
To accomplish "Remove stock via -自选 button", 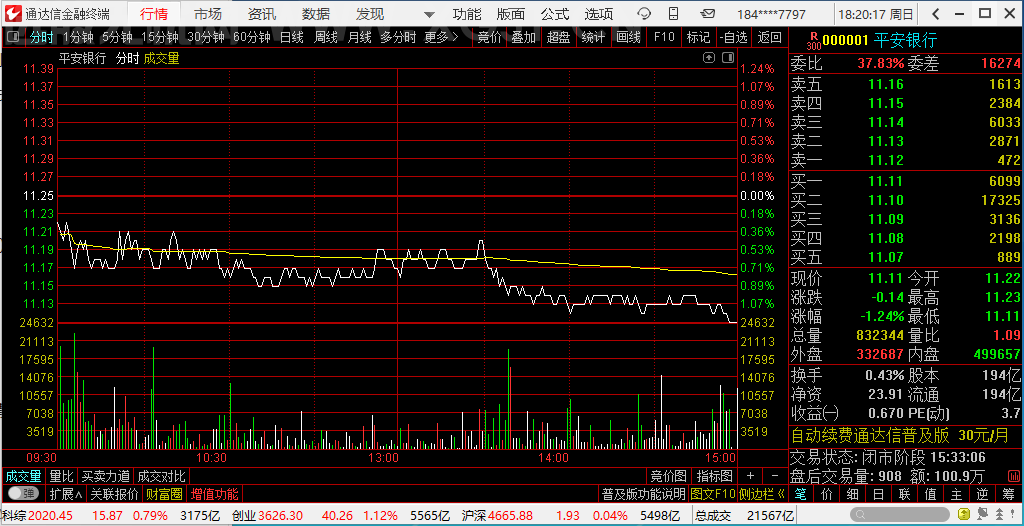I will [x=733, y=37].
